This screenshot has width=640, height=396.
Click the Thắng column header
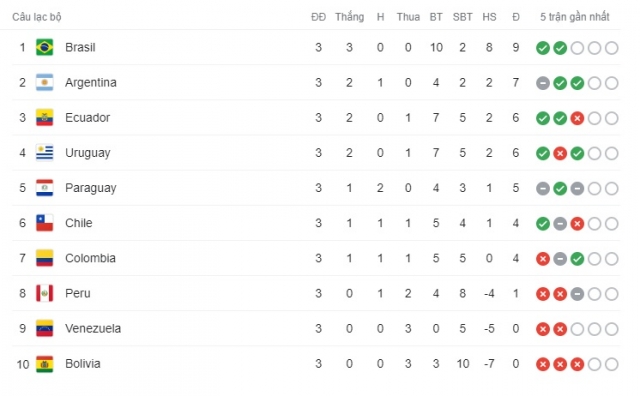[x=349, y=17]
